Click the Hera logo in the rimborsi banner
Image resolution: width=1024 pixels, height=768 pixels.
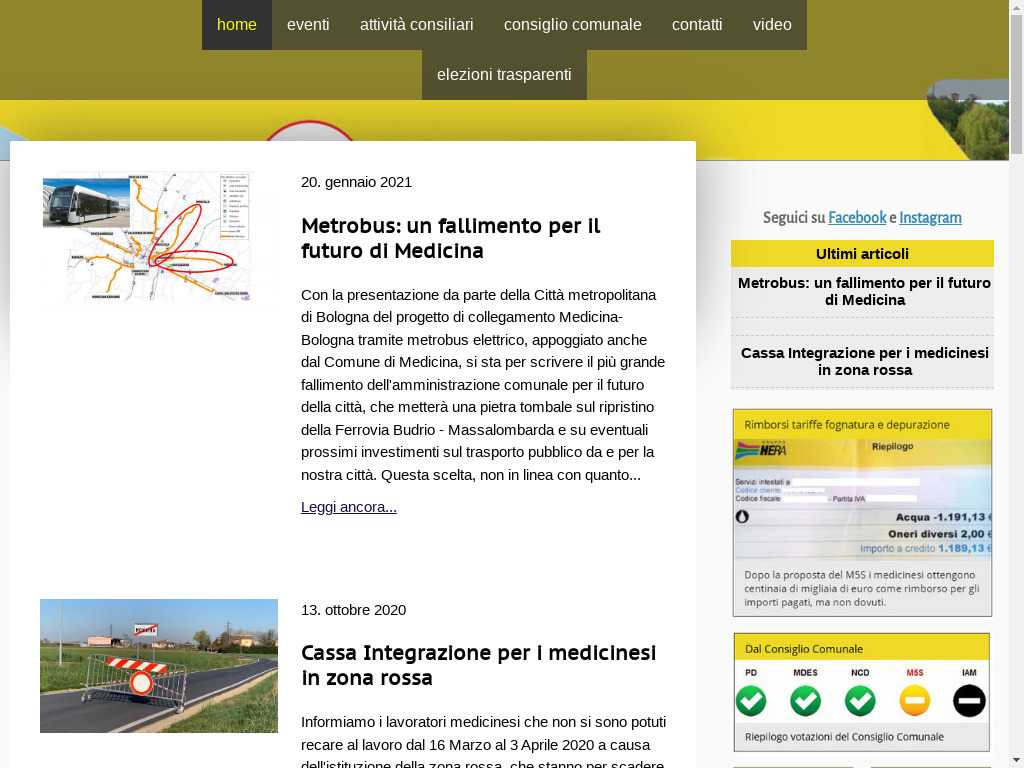pyautogui.click(x=761, y=449)
